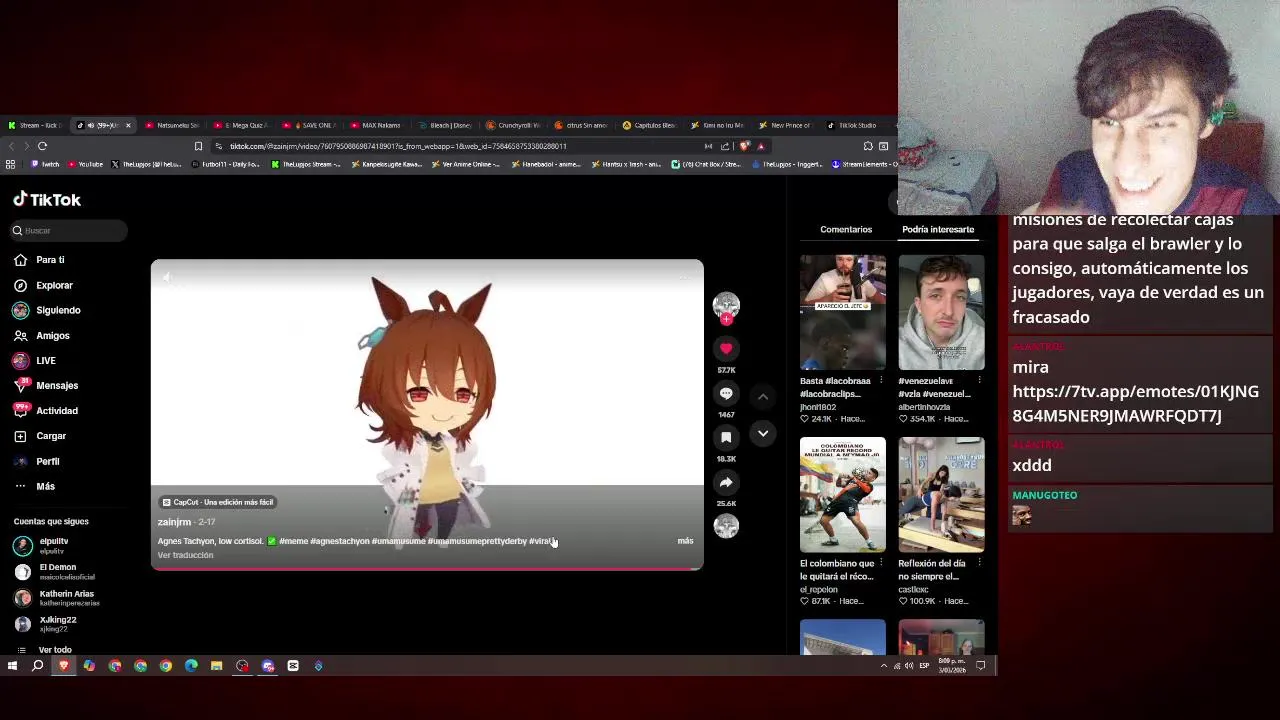Go to the previous video, up arrow
The width and height of the screenshot is (1280, 720).
click(x=763, y=396)
